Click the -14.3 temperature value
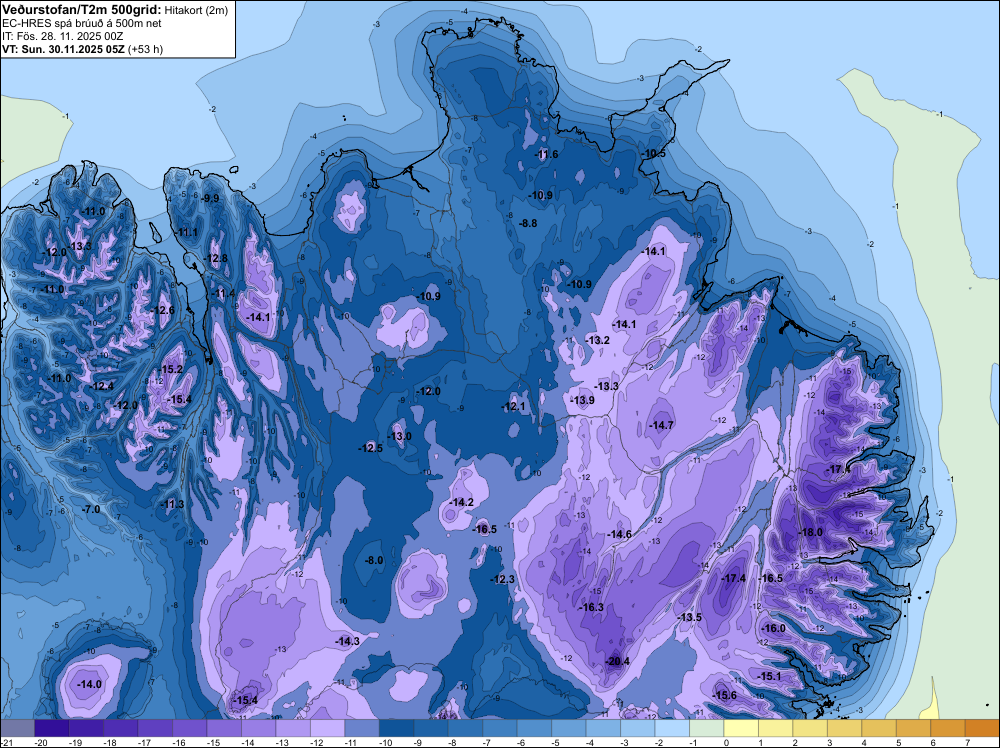 point(348,641)
